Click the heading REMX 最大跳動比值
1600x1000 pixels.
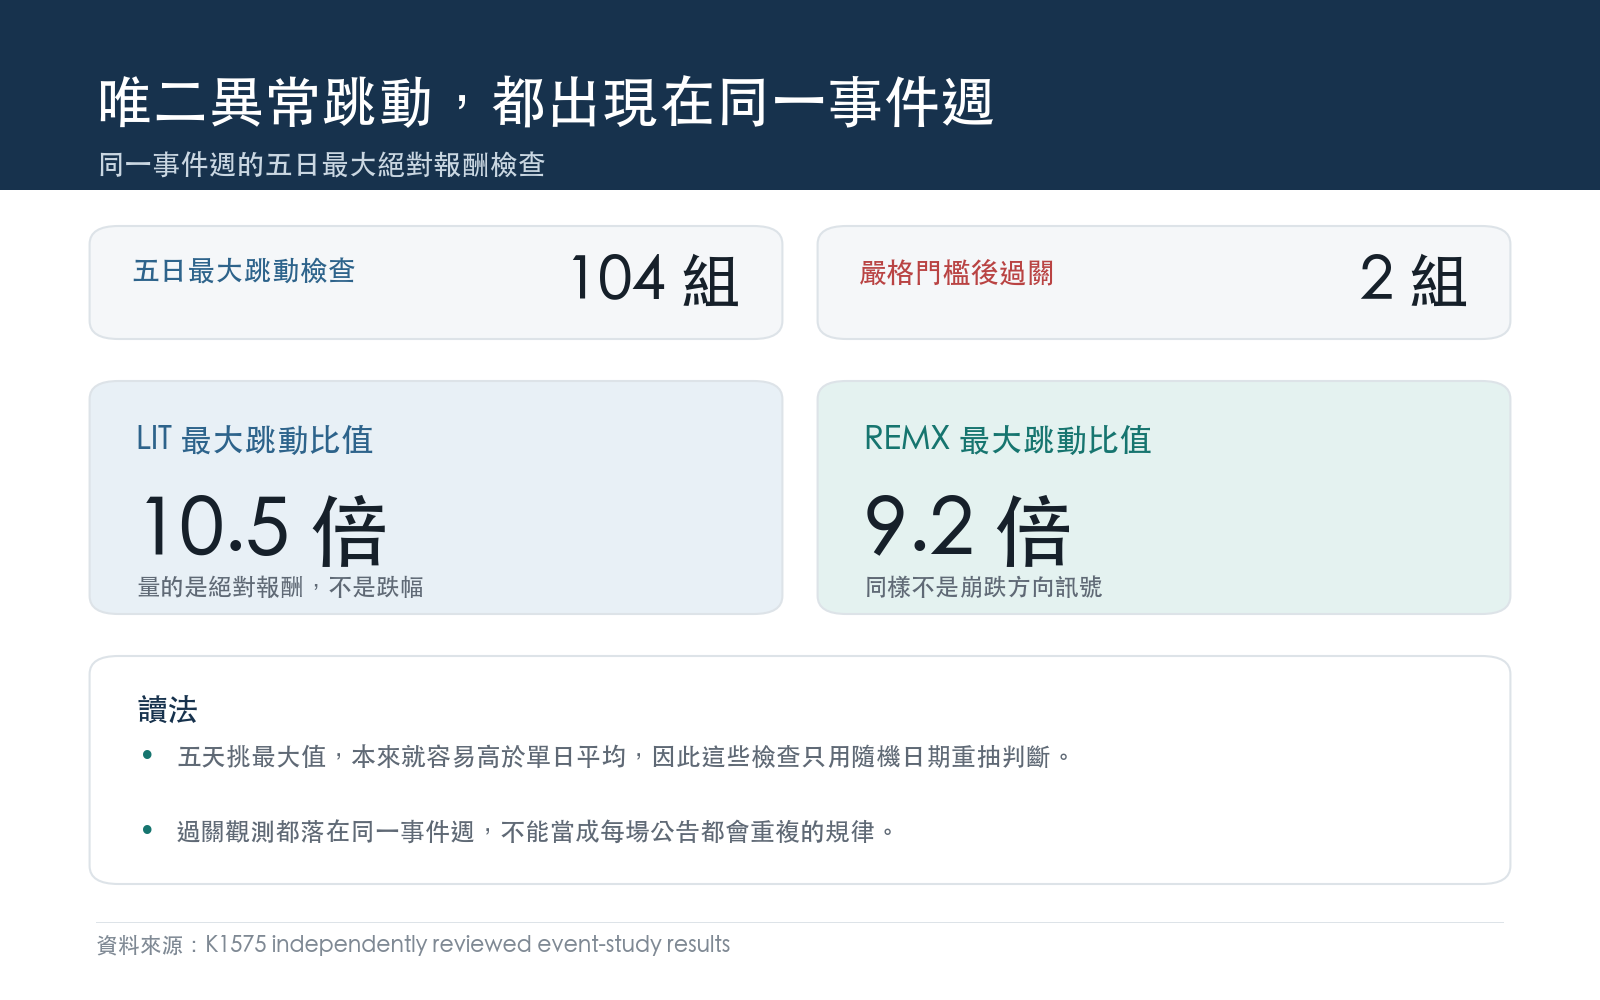[x=1008, y=439]
